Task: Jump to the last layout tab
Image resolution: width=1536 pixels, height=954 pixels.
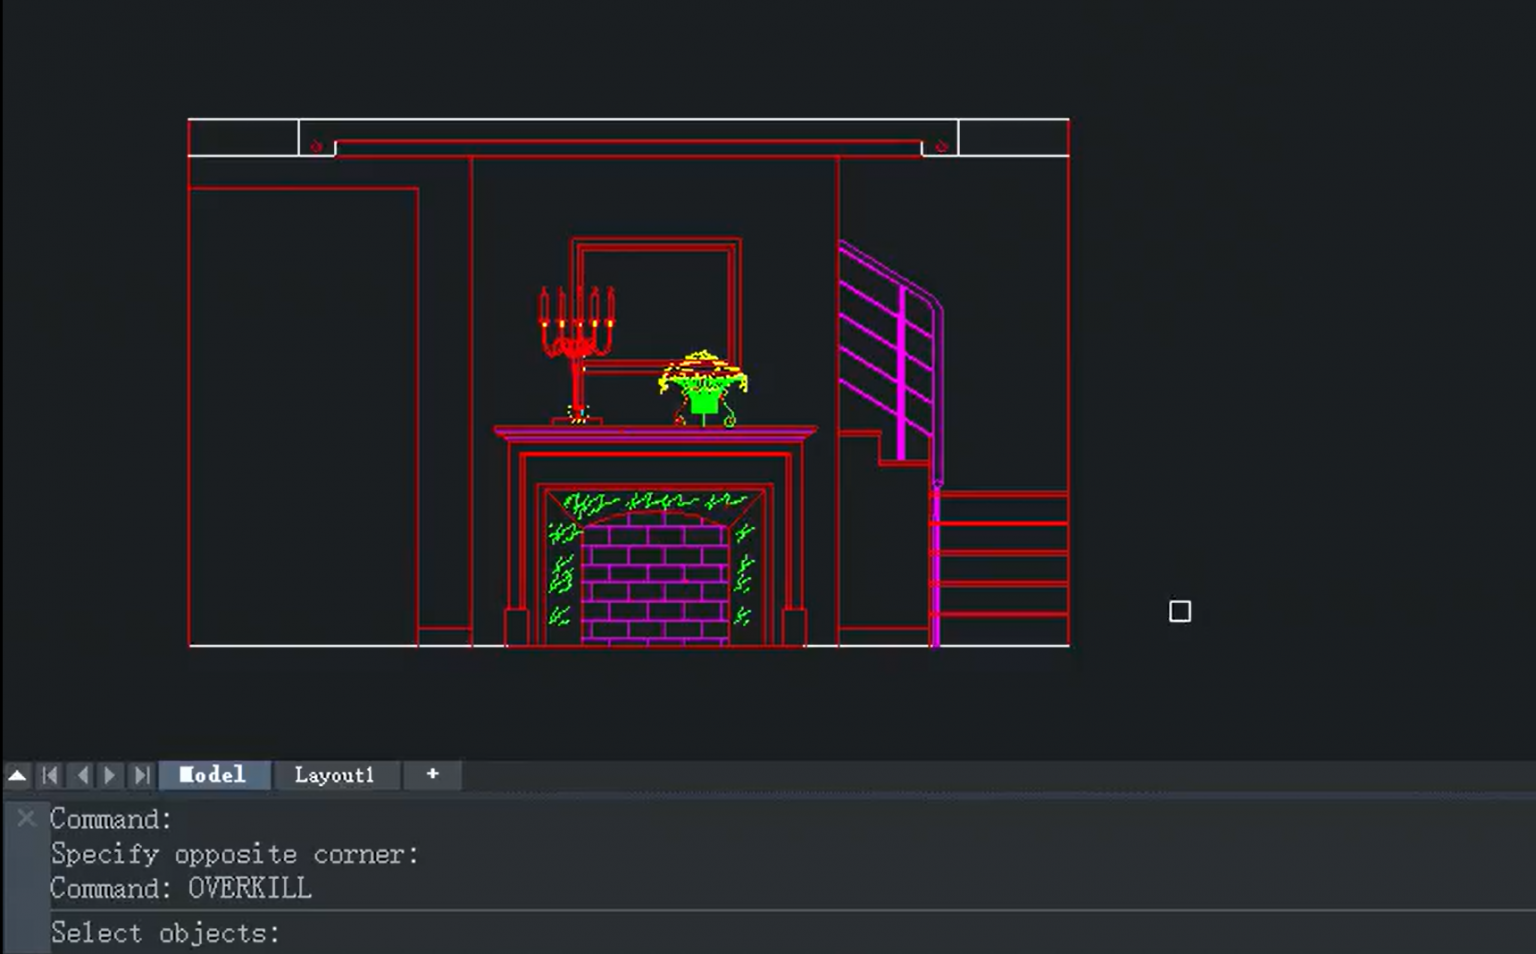Action: click(142, 775)
